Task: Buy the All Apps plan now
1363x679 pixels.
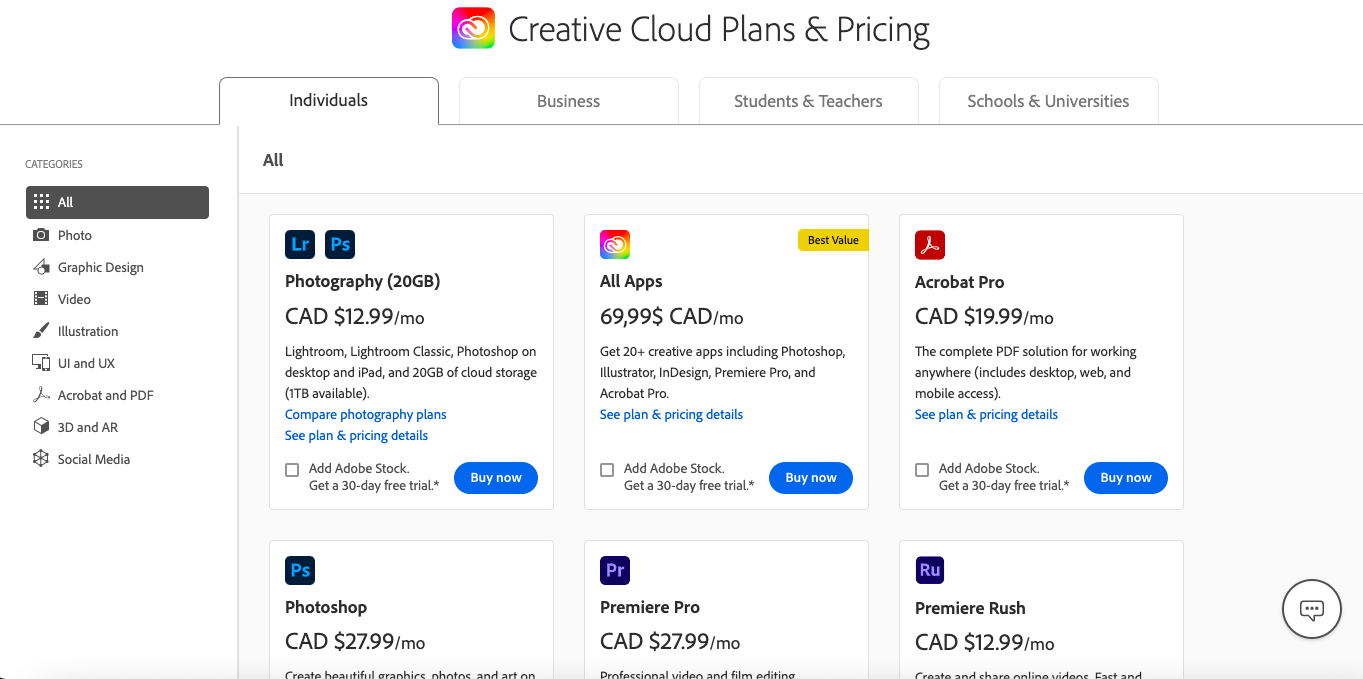Action: click(x=810, y=478)
